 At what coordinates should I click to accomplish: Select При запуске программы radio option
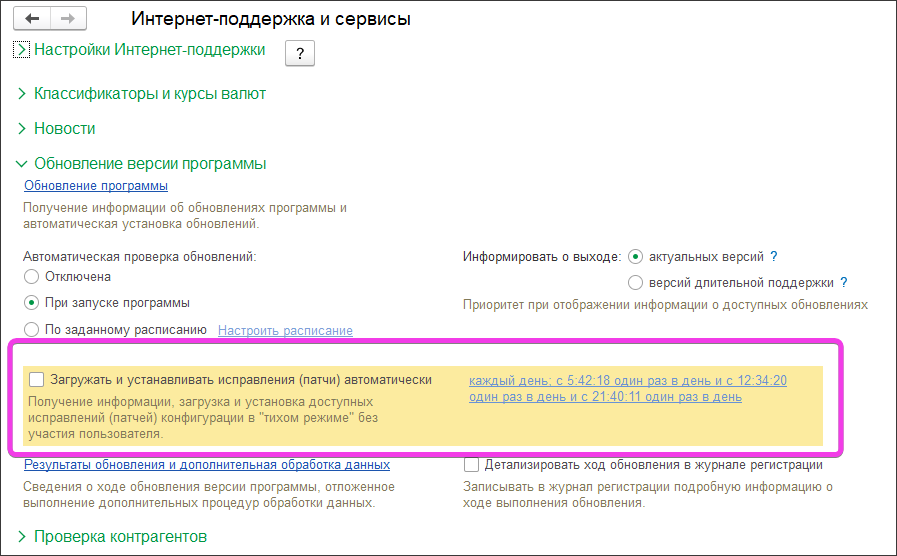click(32, 303)
